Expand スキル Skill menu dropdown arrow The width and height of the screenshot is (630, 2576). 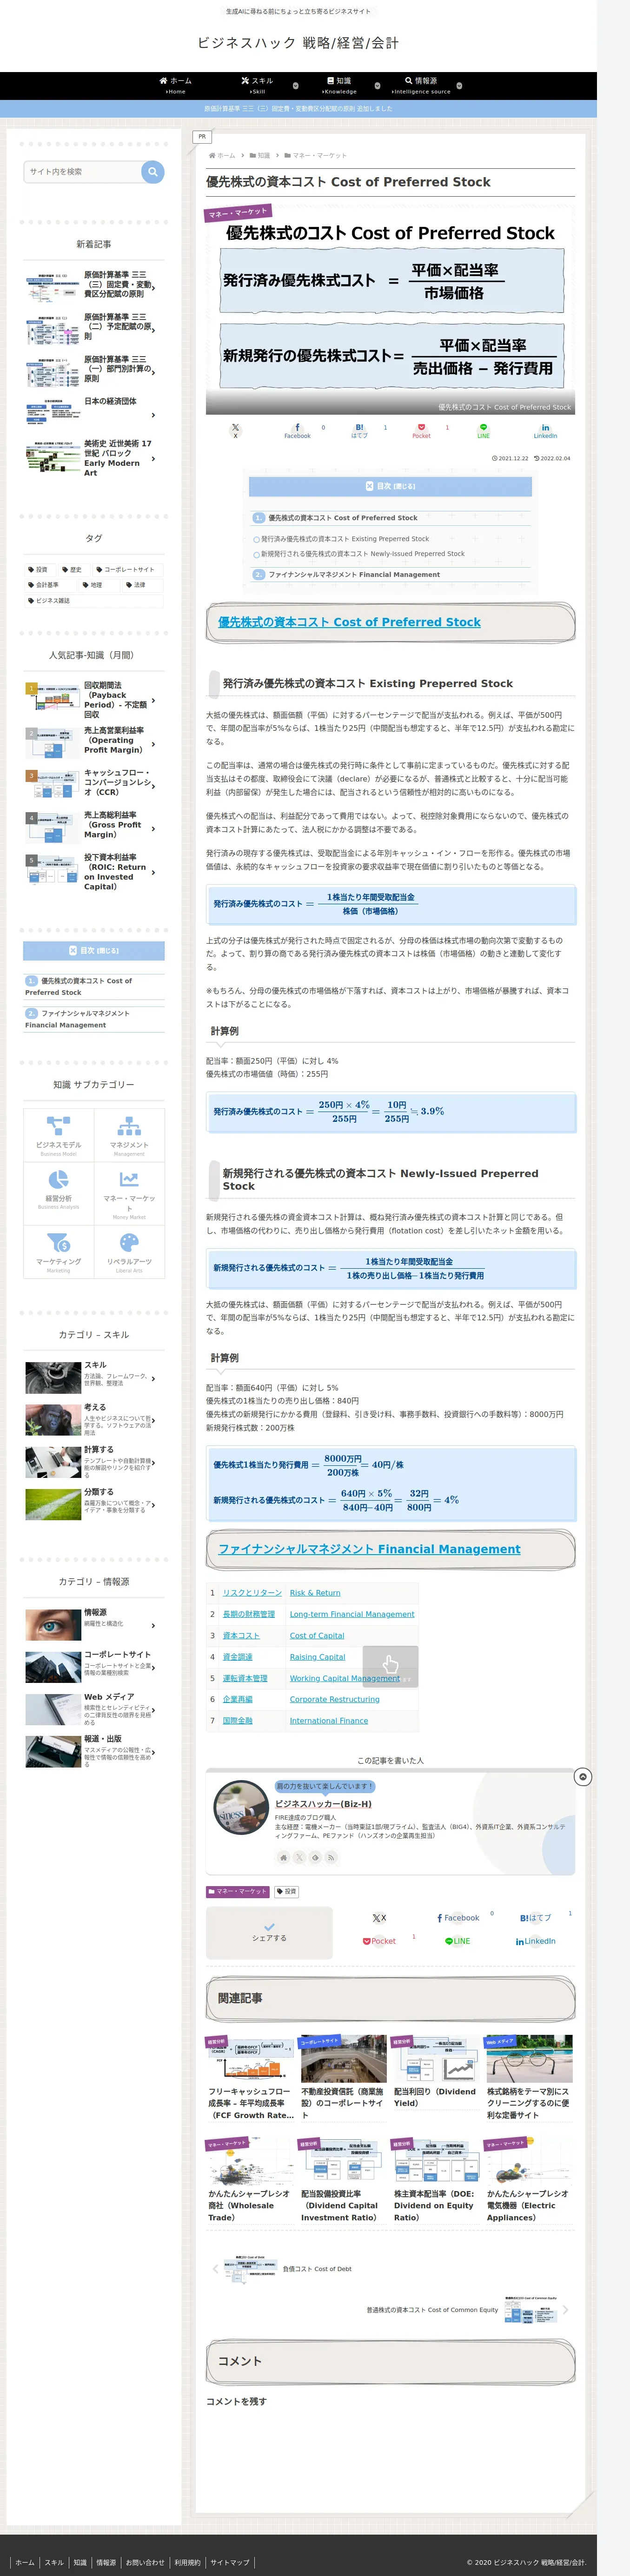(295, 86)
